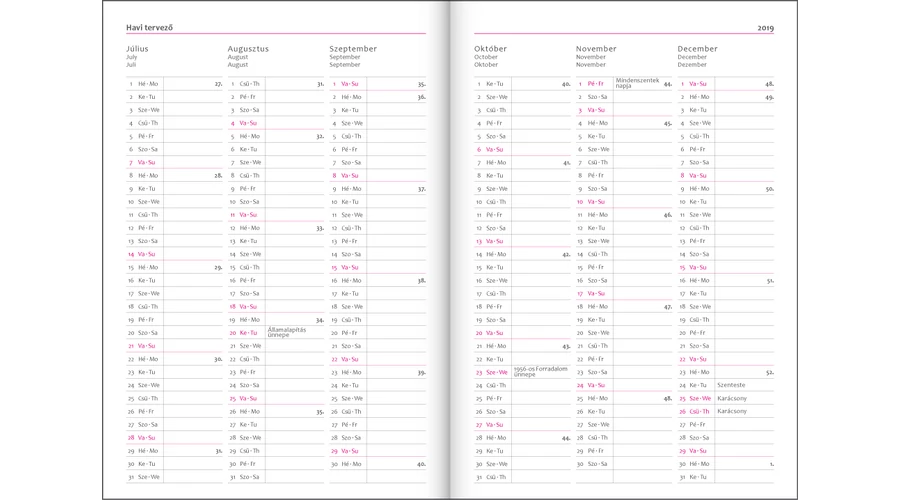Click the pink '4 Va·Su' row in Augusztus

pyautogui.click(x=276, y=123)
